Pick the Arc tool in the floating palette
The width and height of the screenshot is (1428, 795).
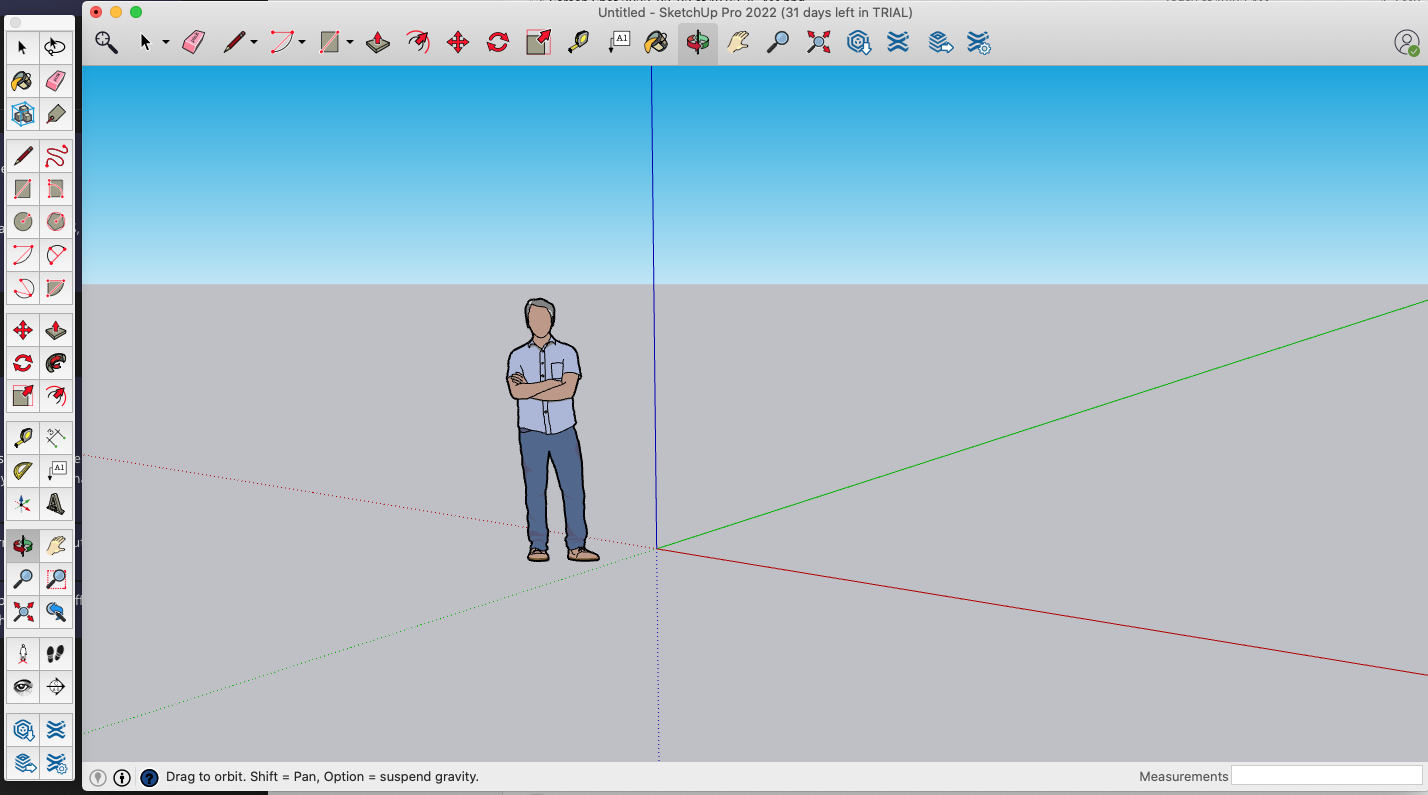click(x=23, y=255)
